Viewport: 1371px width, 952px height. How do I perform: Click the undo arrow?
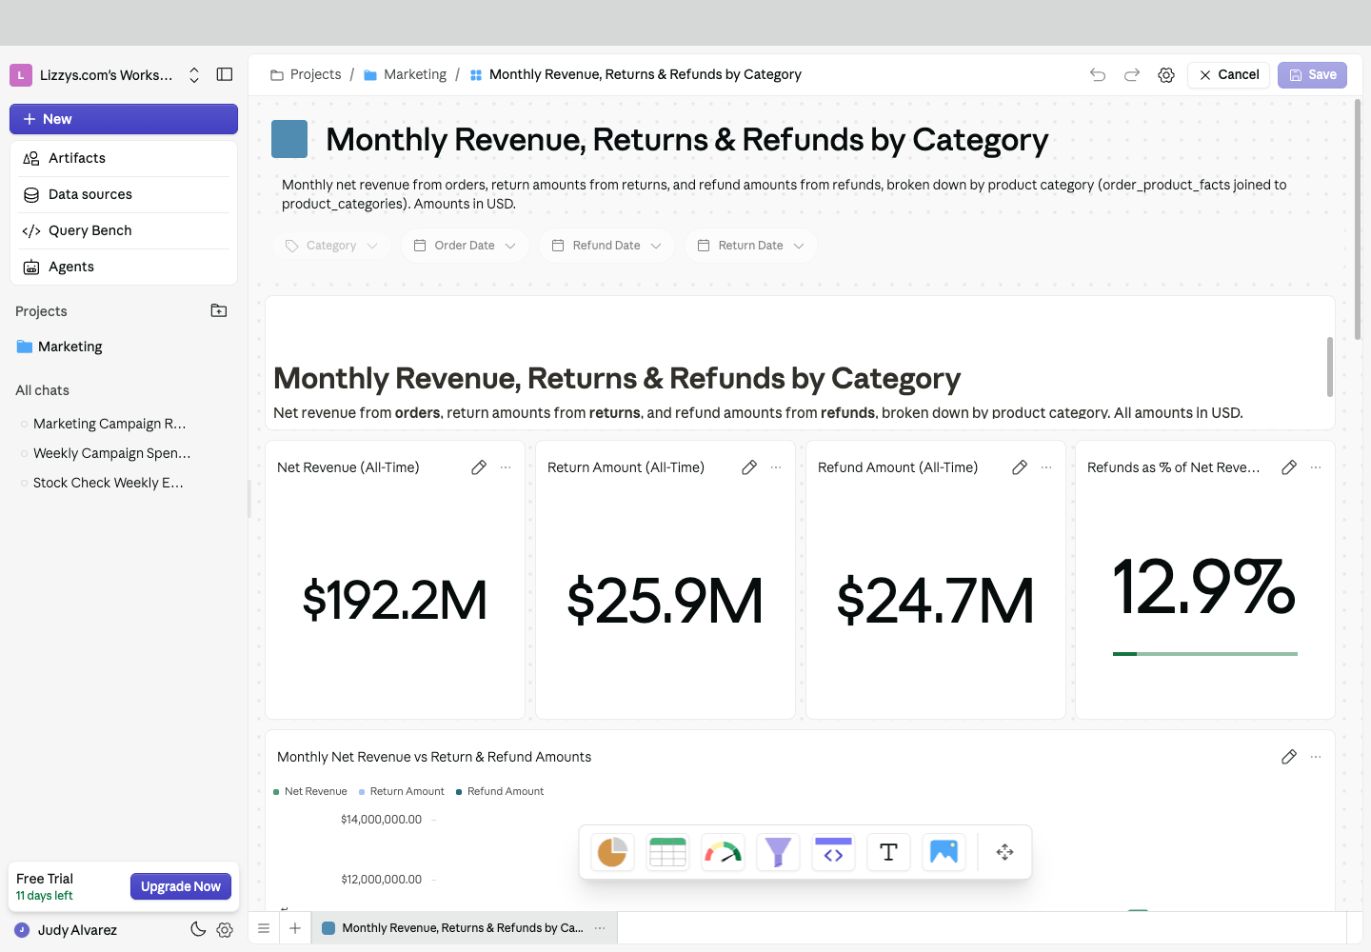click(x=1098, y=75)
